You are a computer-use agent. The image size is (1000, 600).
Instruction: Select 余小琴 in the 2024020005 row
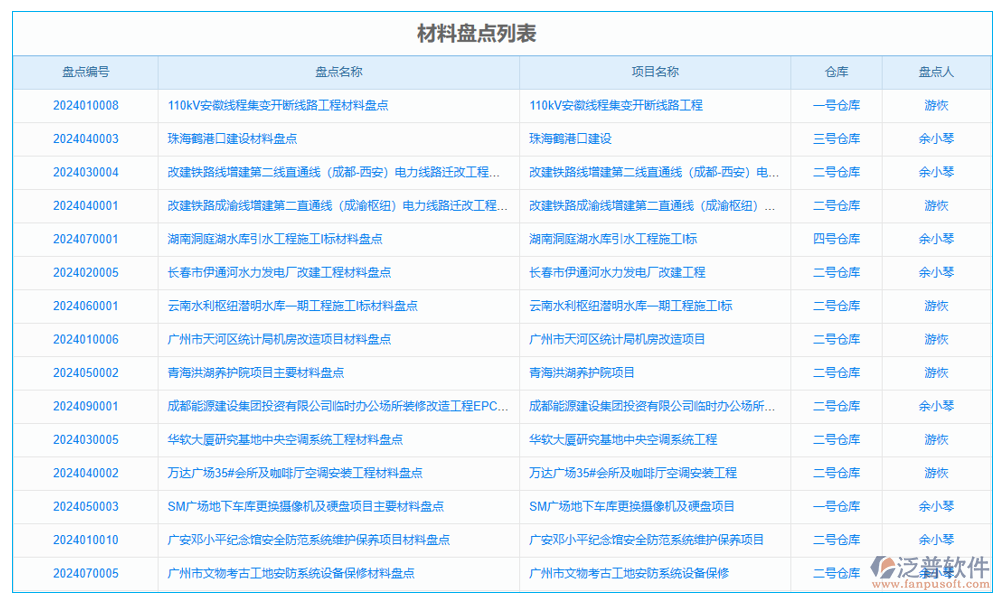pyautogui.click(x=936, y=272)
